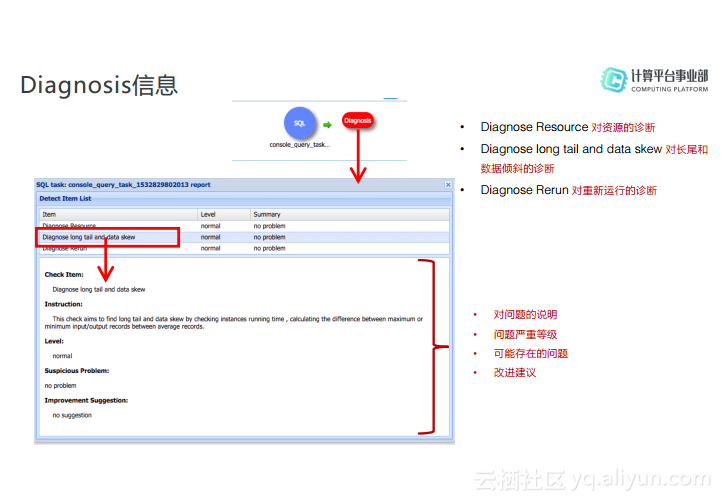Click the Item column header
This screenshot has height=501, width=722.
click(x=118, y=215)
